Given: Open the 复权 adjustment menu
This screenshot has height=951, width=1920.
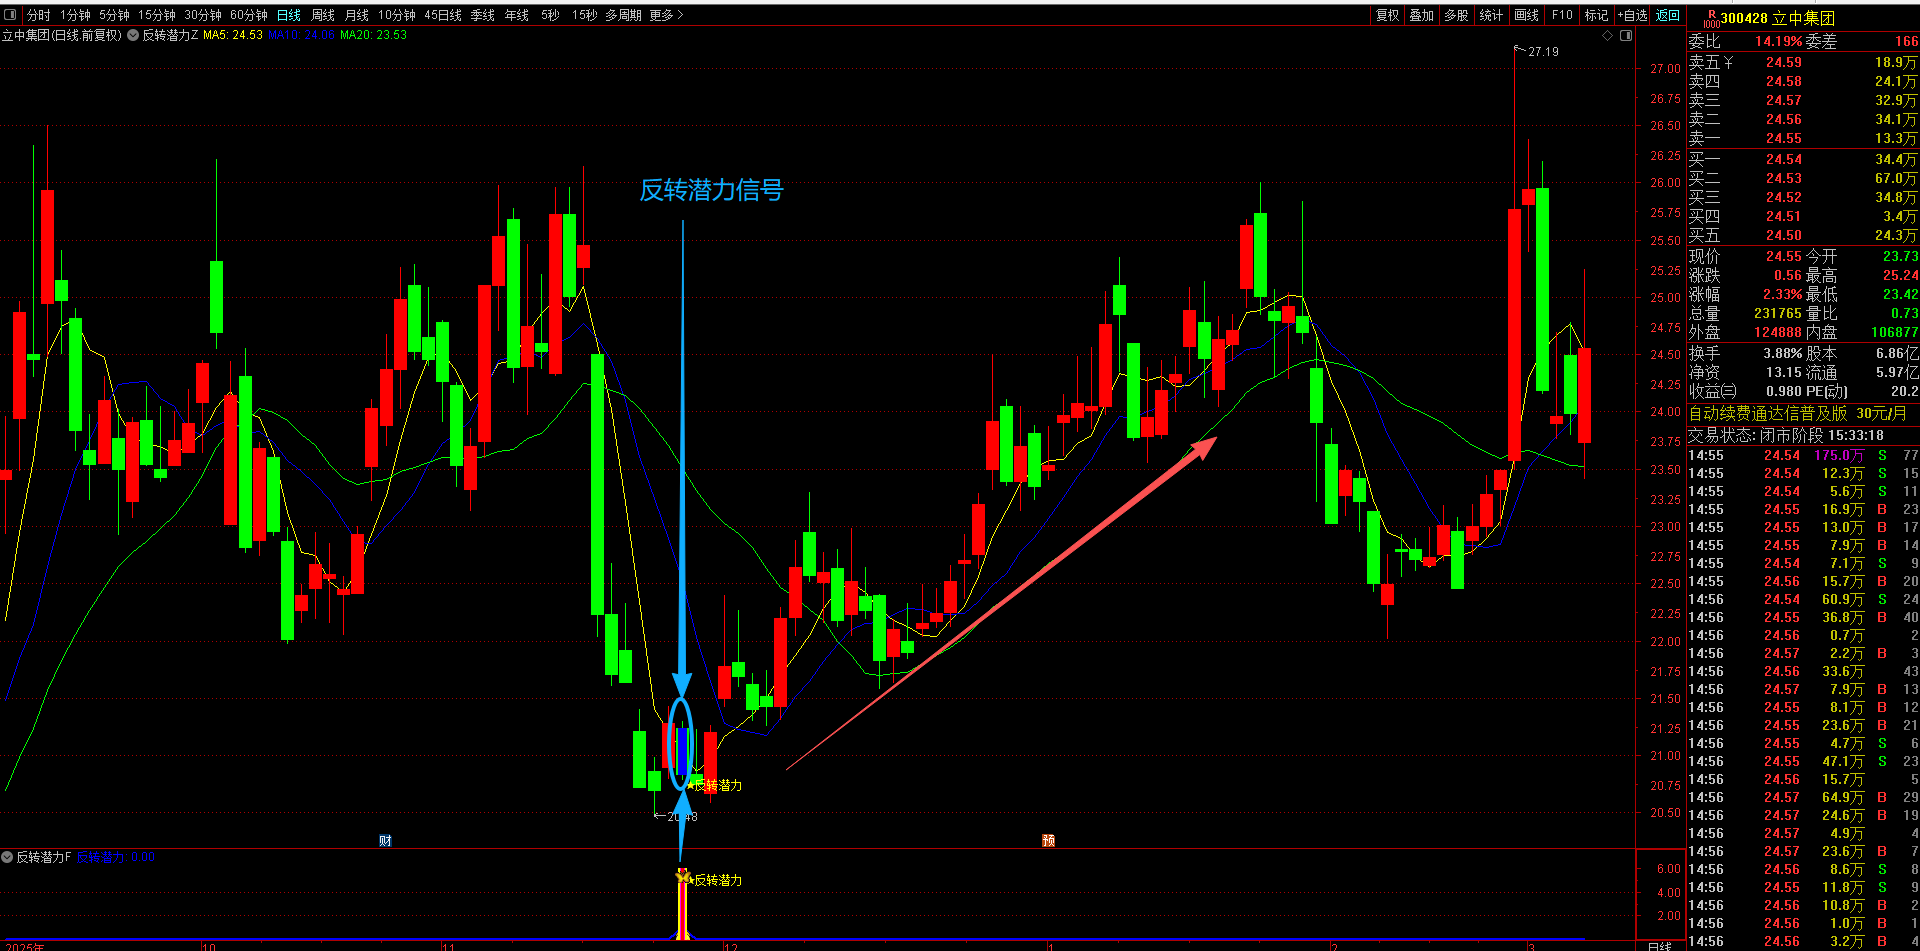Looking at the screenshot, I should point(1387,15).
